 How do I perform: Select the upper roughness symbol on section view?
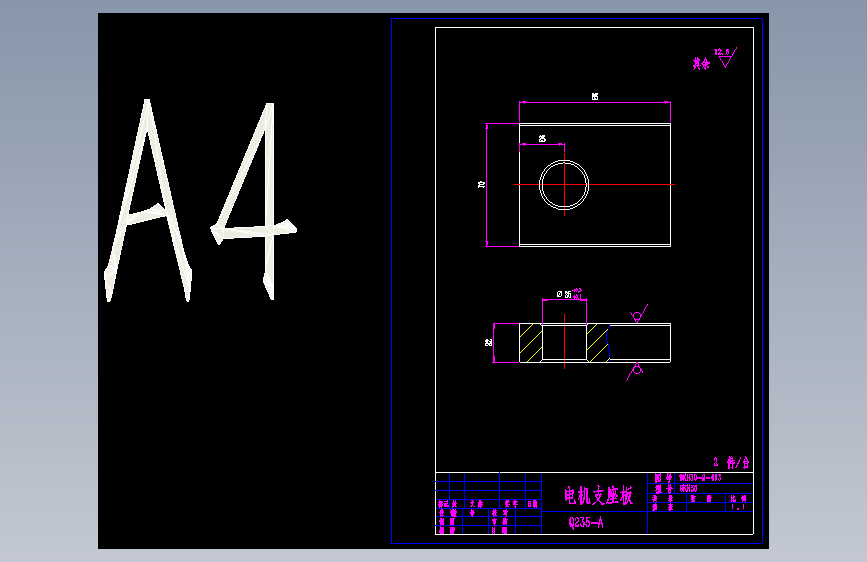639,314
